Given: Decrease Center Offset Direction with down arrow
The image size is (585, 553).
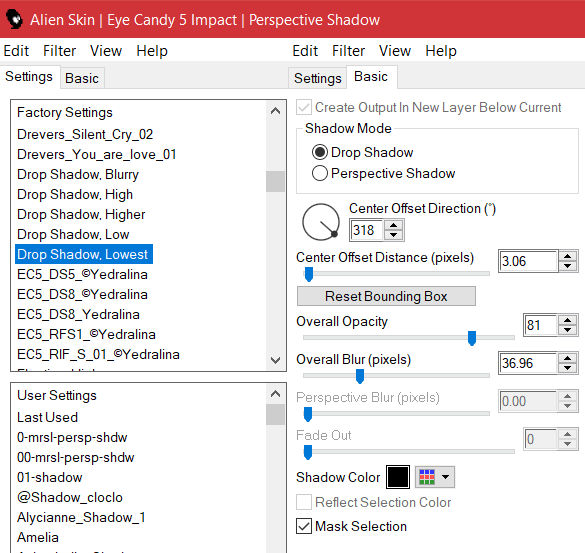Looking at the screenshot, I should click(393, 235).
